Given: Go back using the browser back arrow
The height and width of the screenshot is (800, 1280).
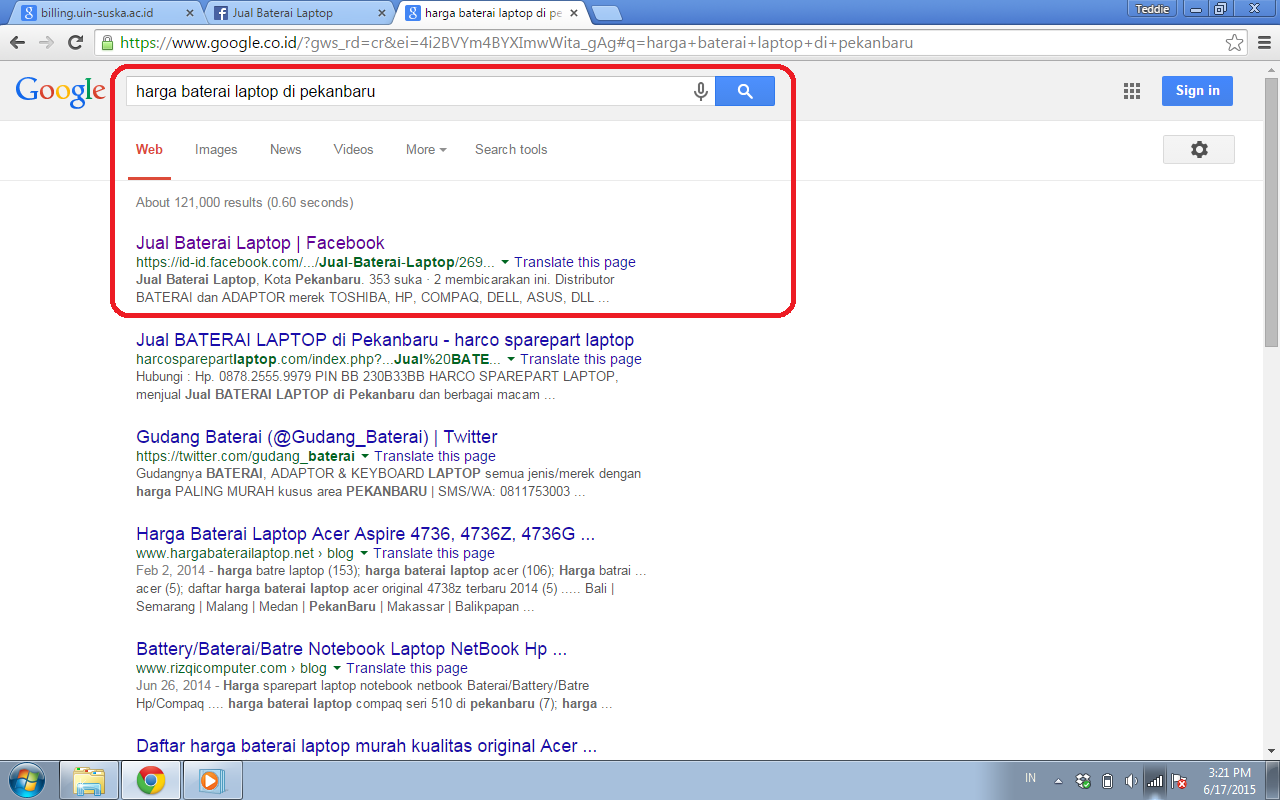Looking at the screenshot, I should tap(18, 43).
